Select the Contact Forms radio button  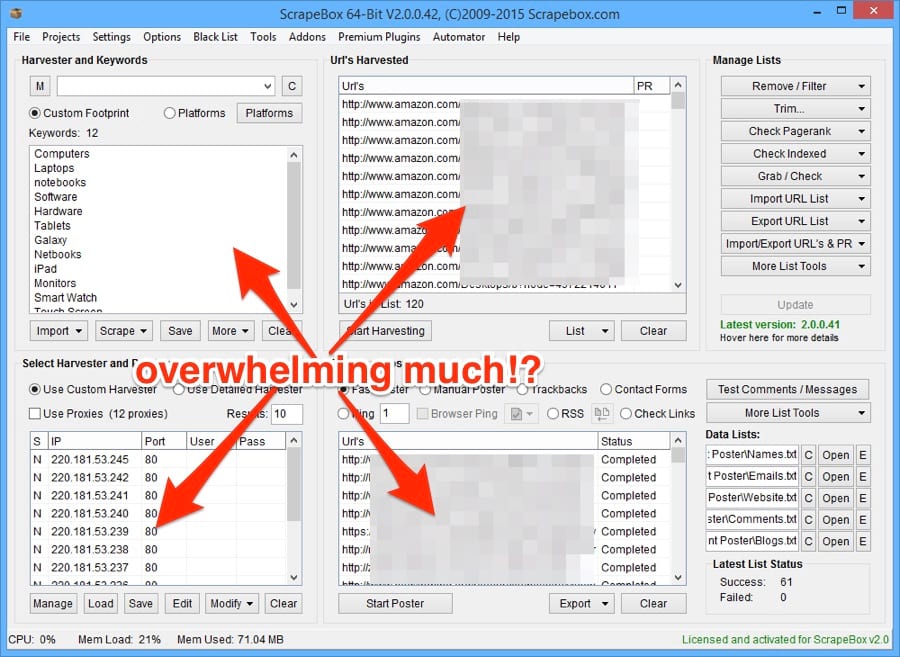click(x=606, y=390)
